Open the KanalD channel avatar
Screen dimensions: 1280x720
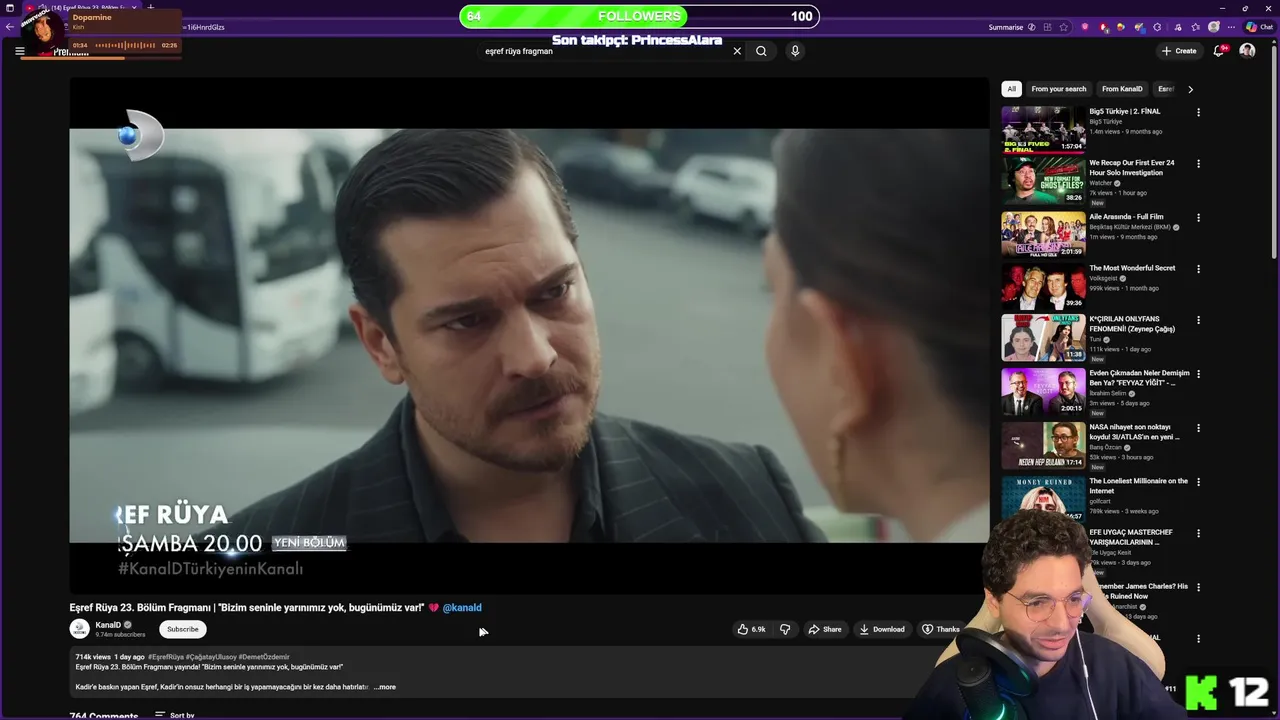coord(79,629)
